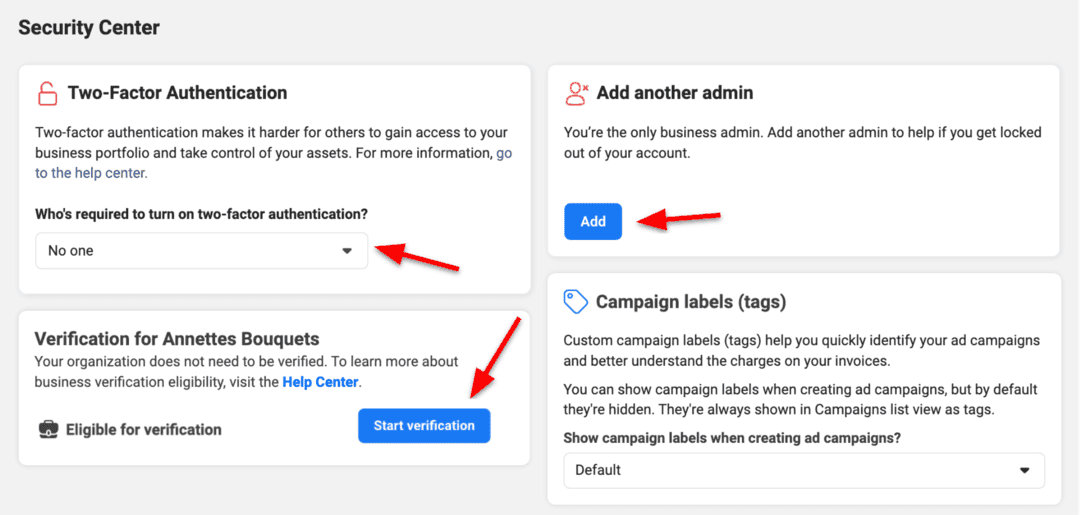The image size is (1080, 515).
Task: Click the Security Center page heading
Action: [89, 28]
